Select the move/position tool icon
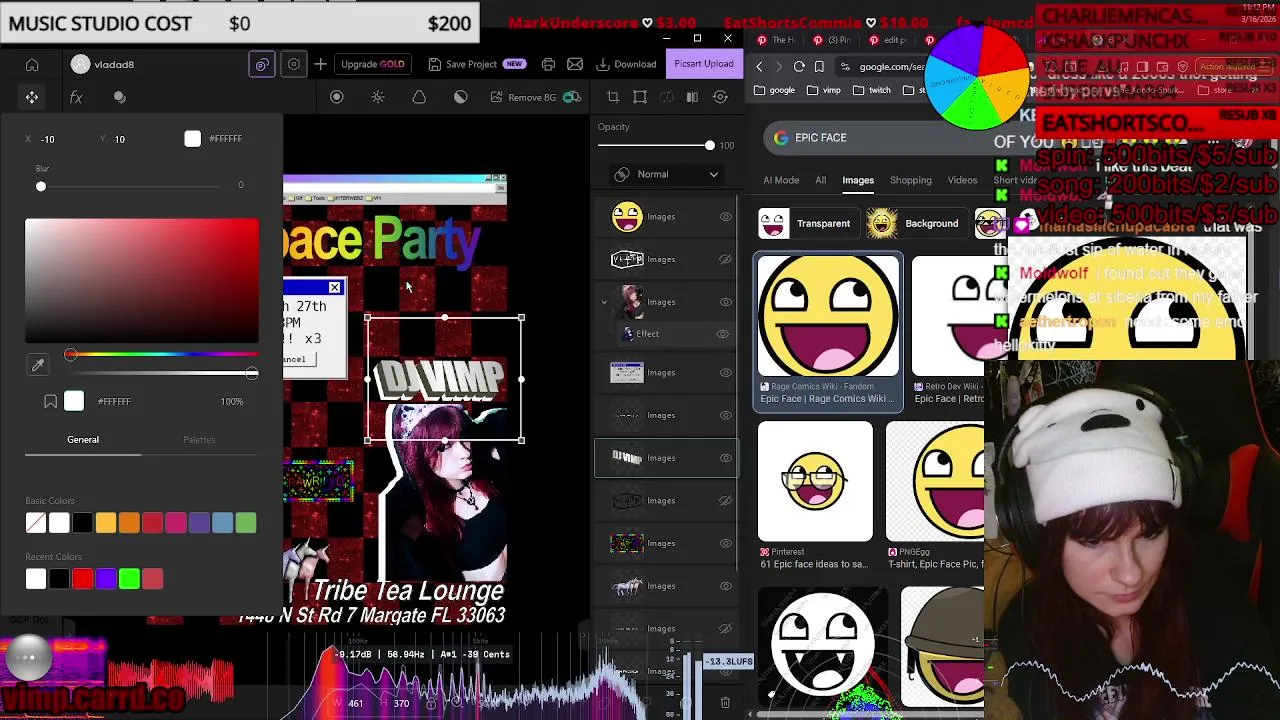 click(32, 97)
